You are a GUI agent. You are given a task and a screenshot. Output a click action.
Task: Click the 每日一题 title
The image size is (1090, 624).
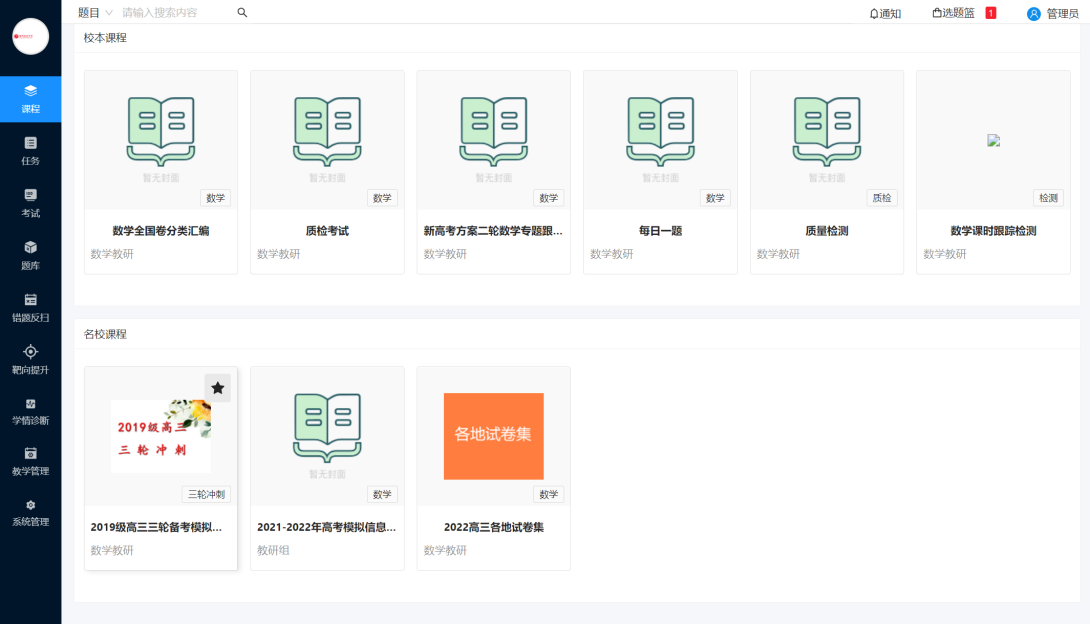660,231
